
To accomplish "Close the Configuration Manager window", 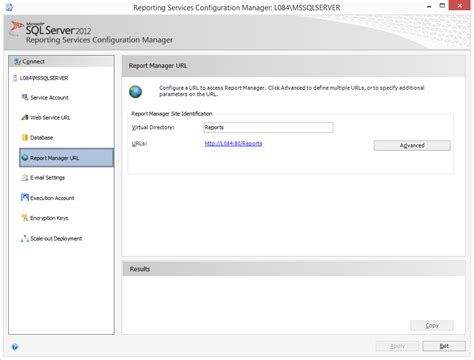I will click(460, 5).
